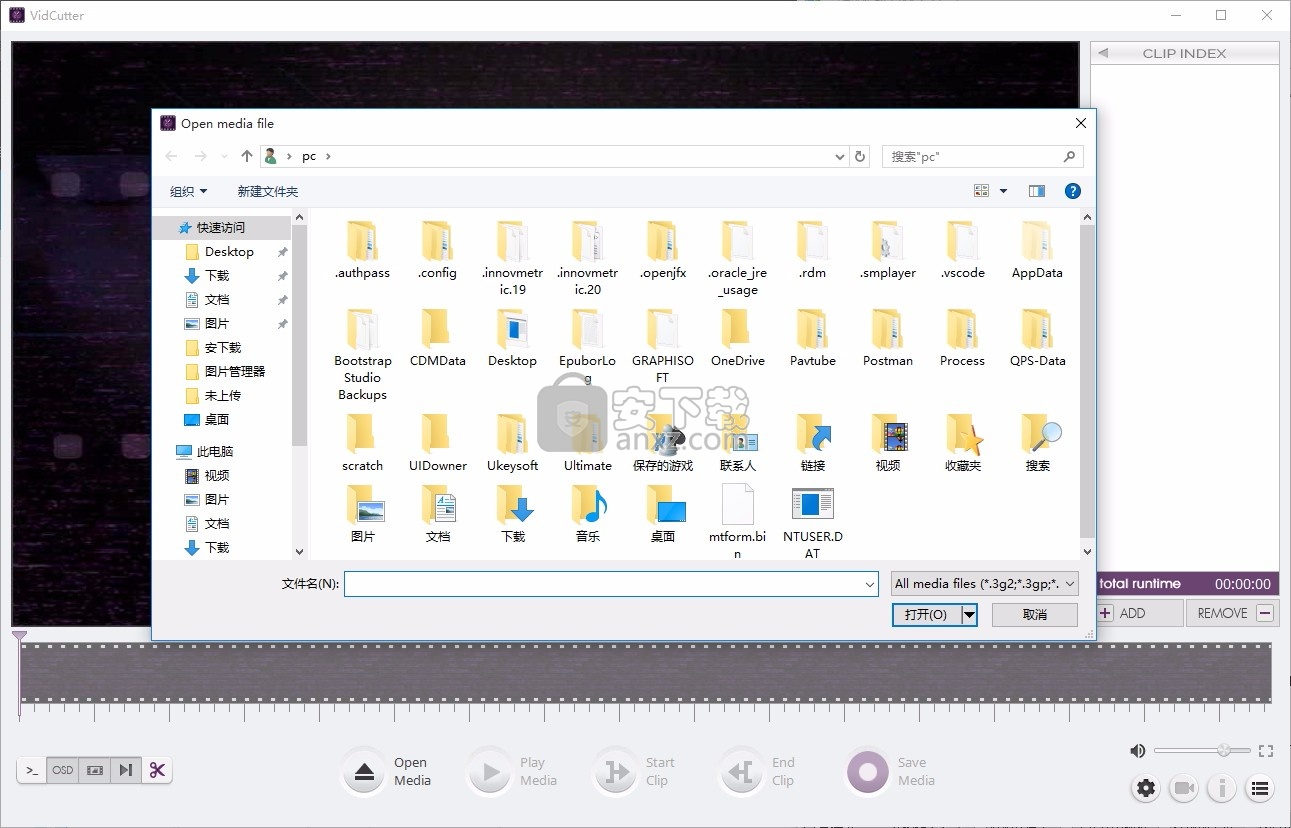Go back in the file dialog
Image resolution: width=1291 pixels, height=828 pixels.
click(171, 156)
